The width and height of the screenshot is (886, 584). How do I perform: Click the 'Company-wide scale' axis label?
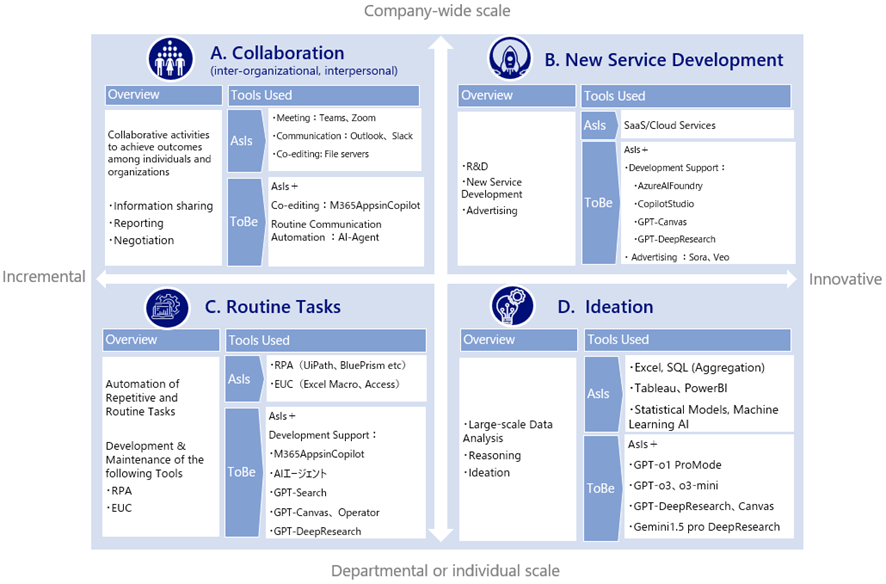click(437, 11)
